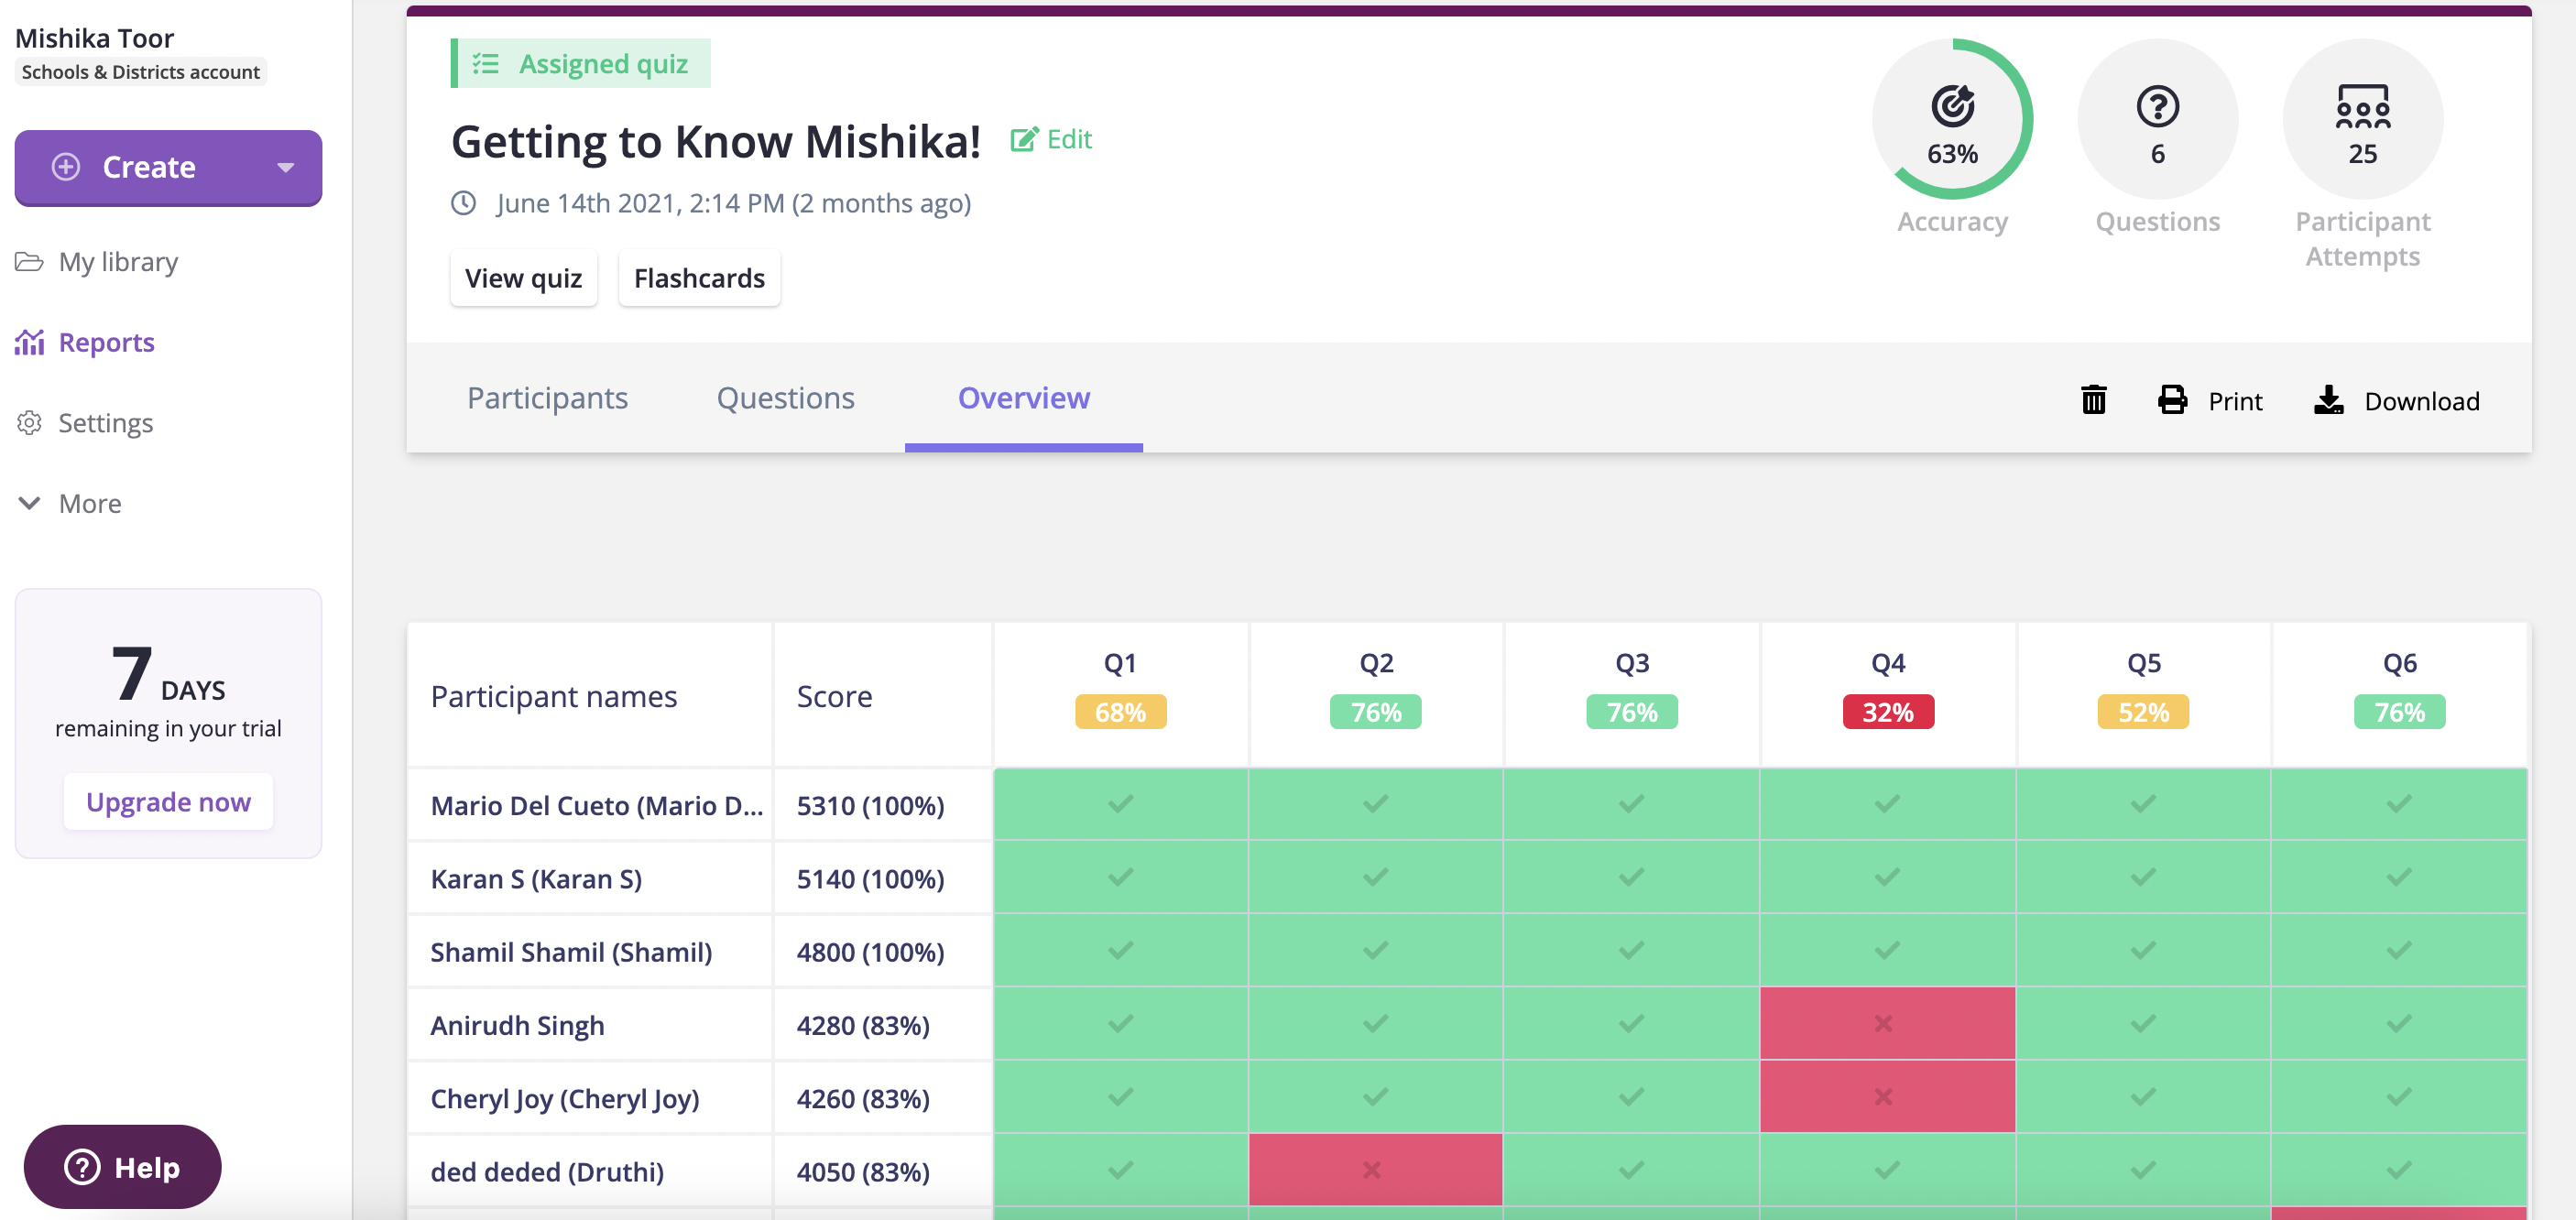The image size is (2576, 1220).
Task: Click the Upgrade now link
Action: pos(168,801)
